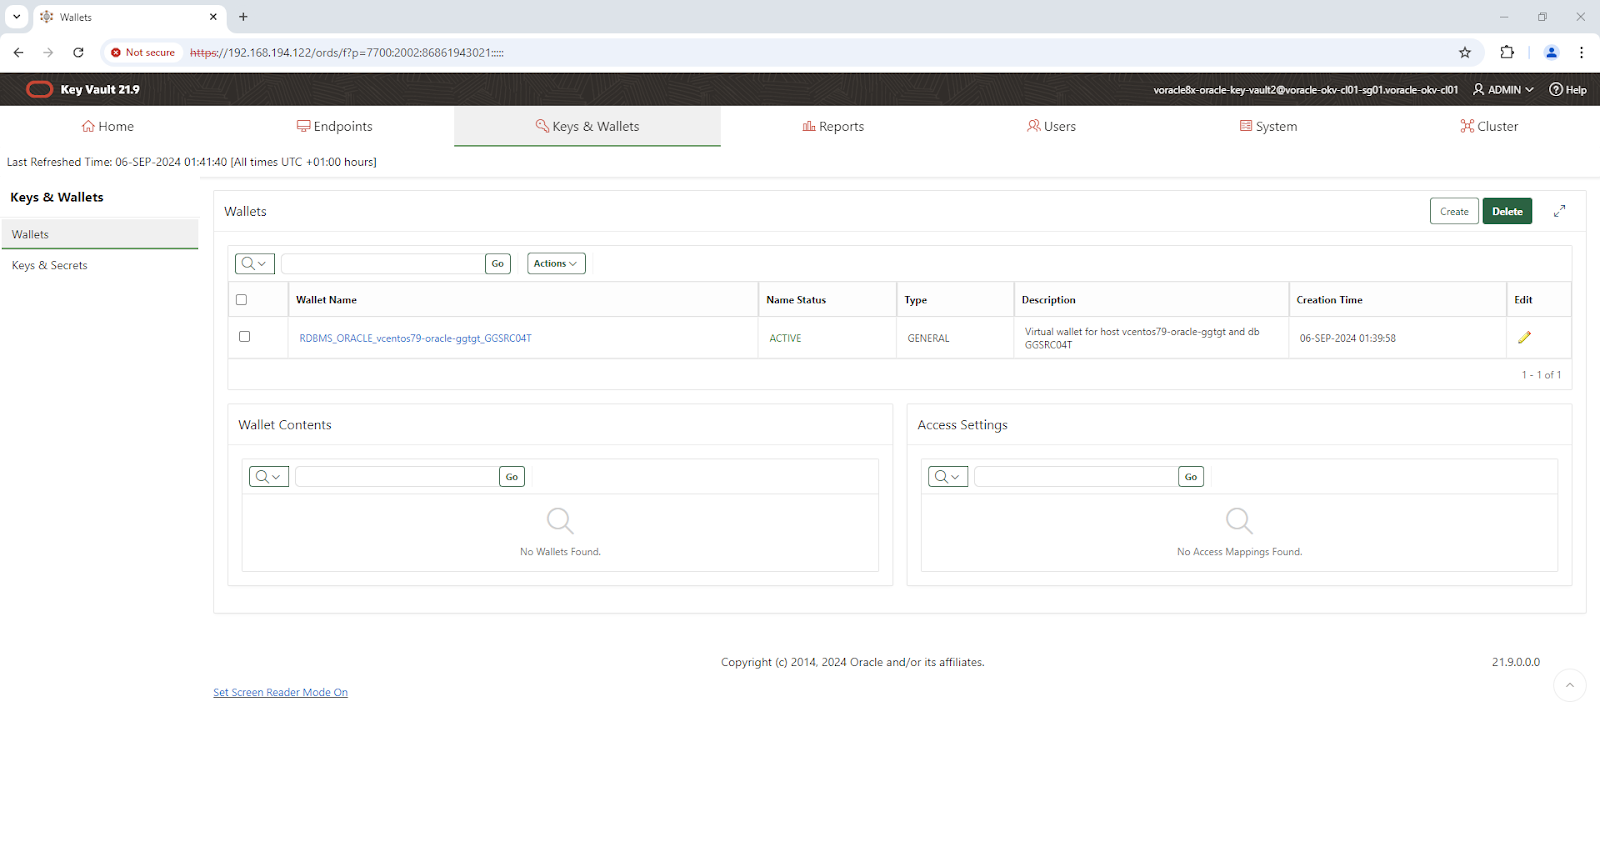Select the Keys & Wallets tab
Viewport: 1600px width, 867px height.
coord(587,126)
